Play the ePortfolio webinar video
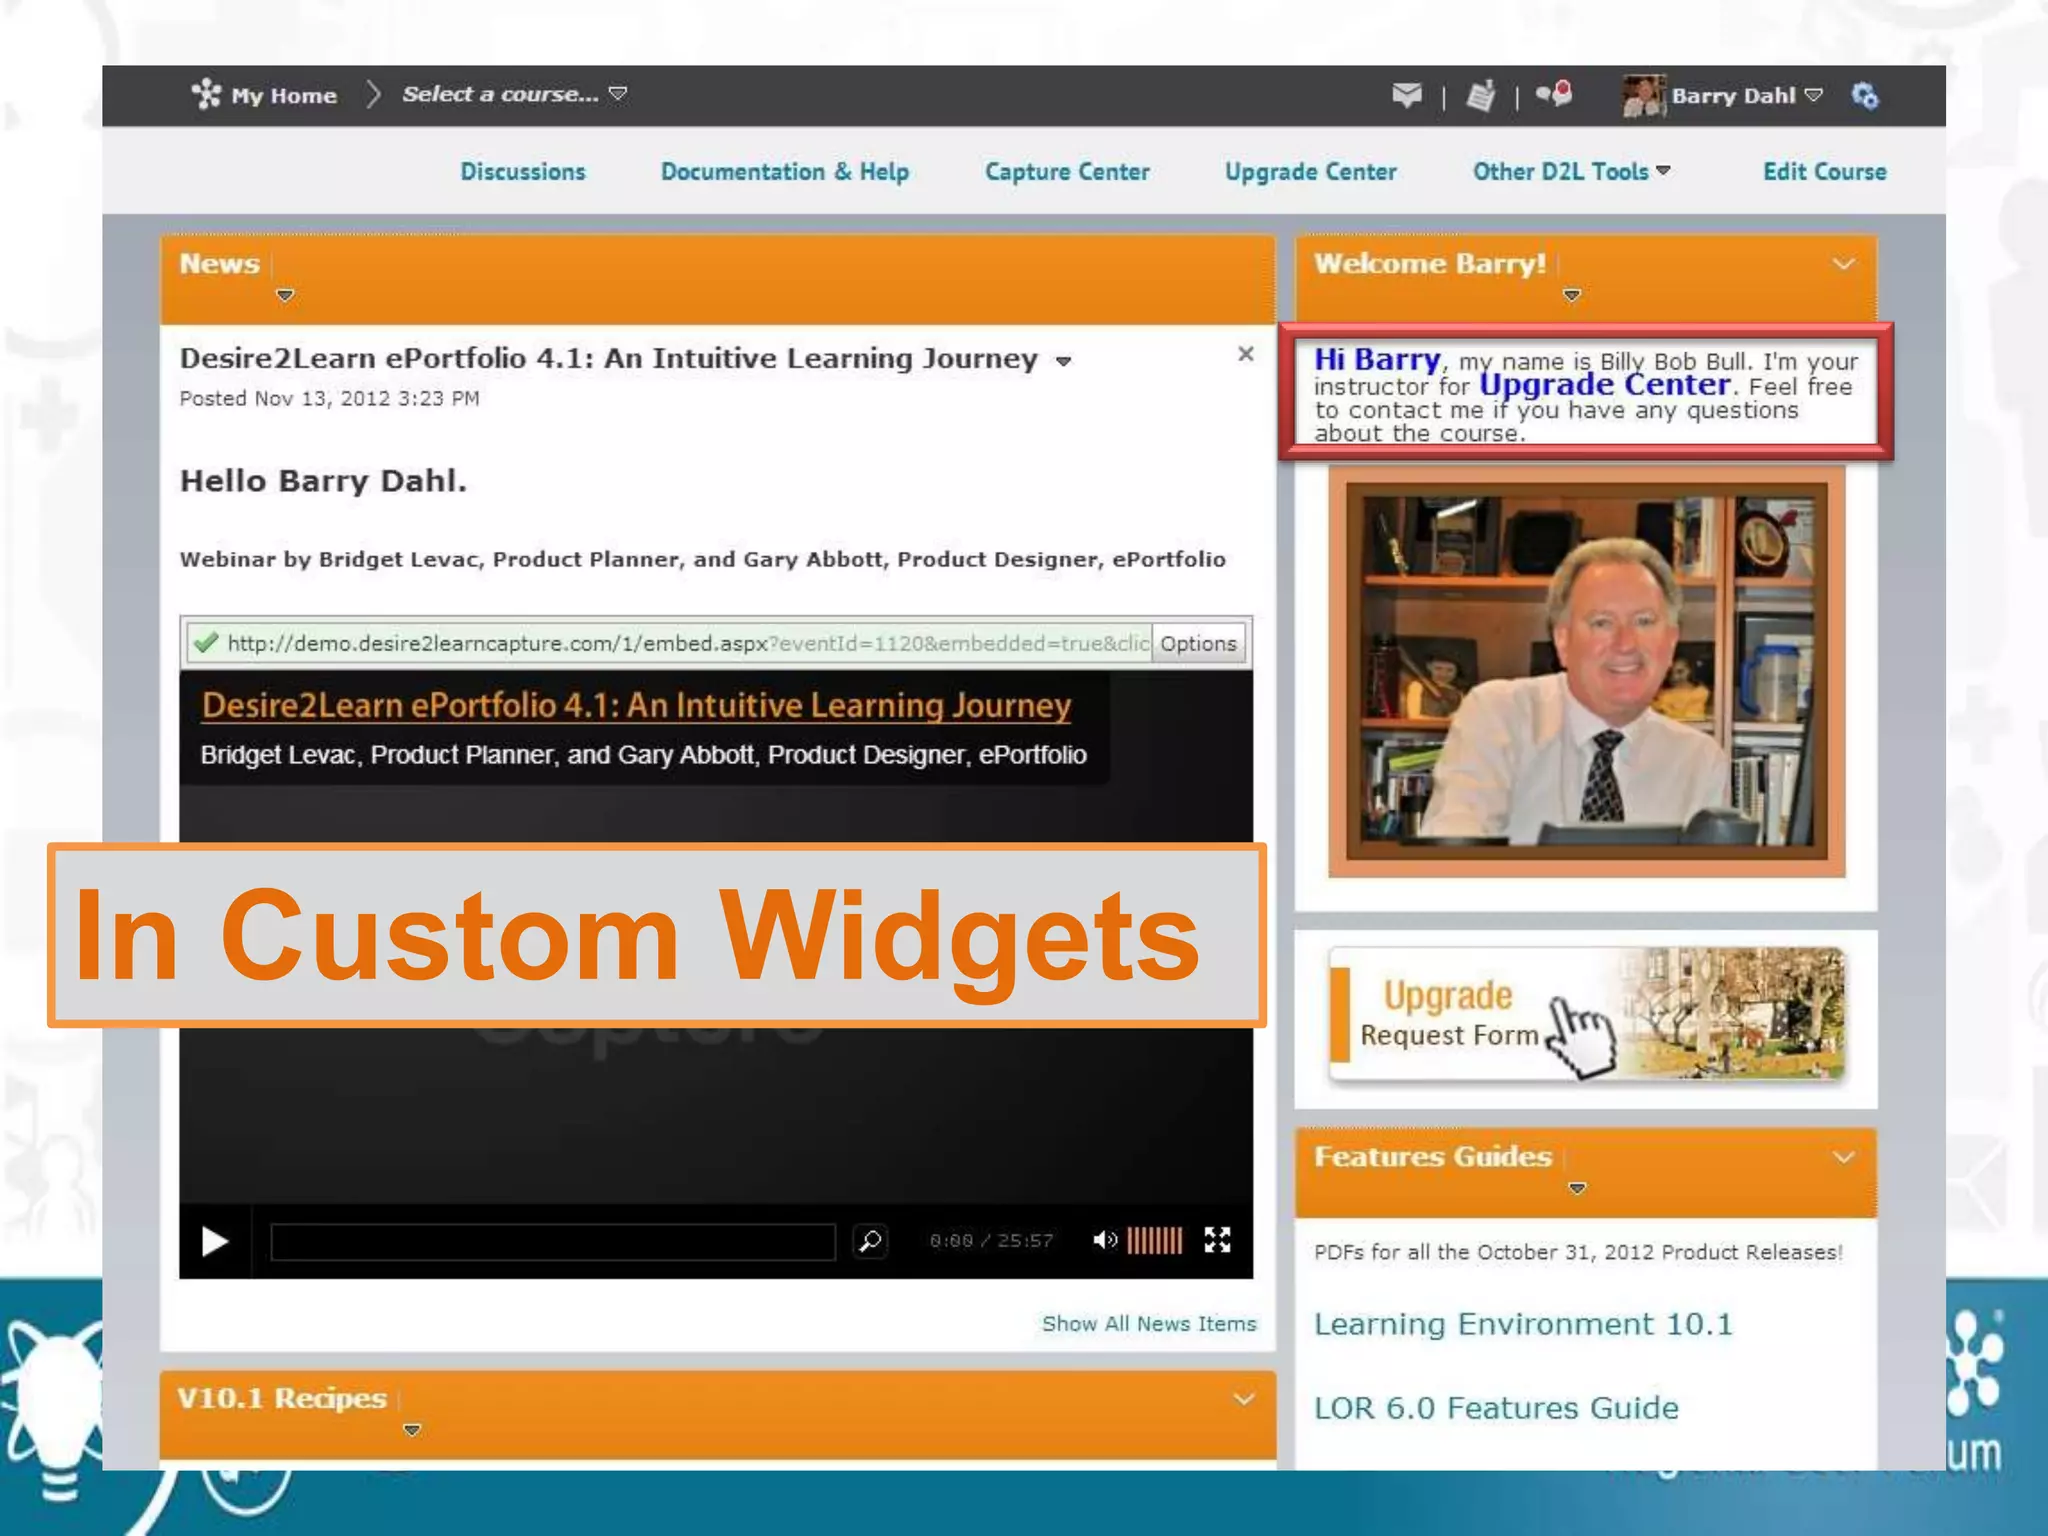This screenshot has height=1536, width=2048. click(x=214, y=1241)
